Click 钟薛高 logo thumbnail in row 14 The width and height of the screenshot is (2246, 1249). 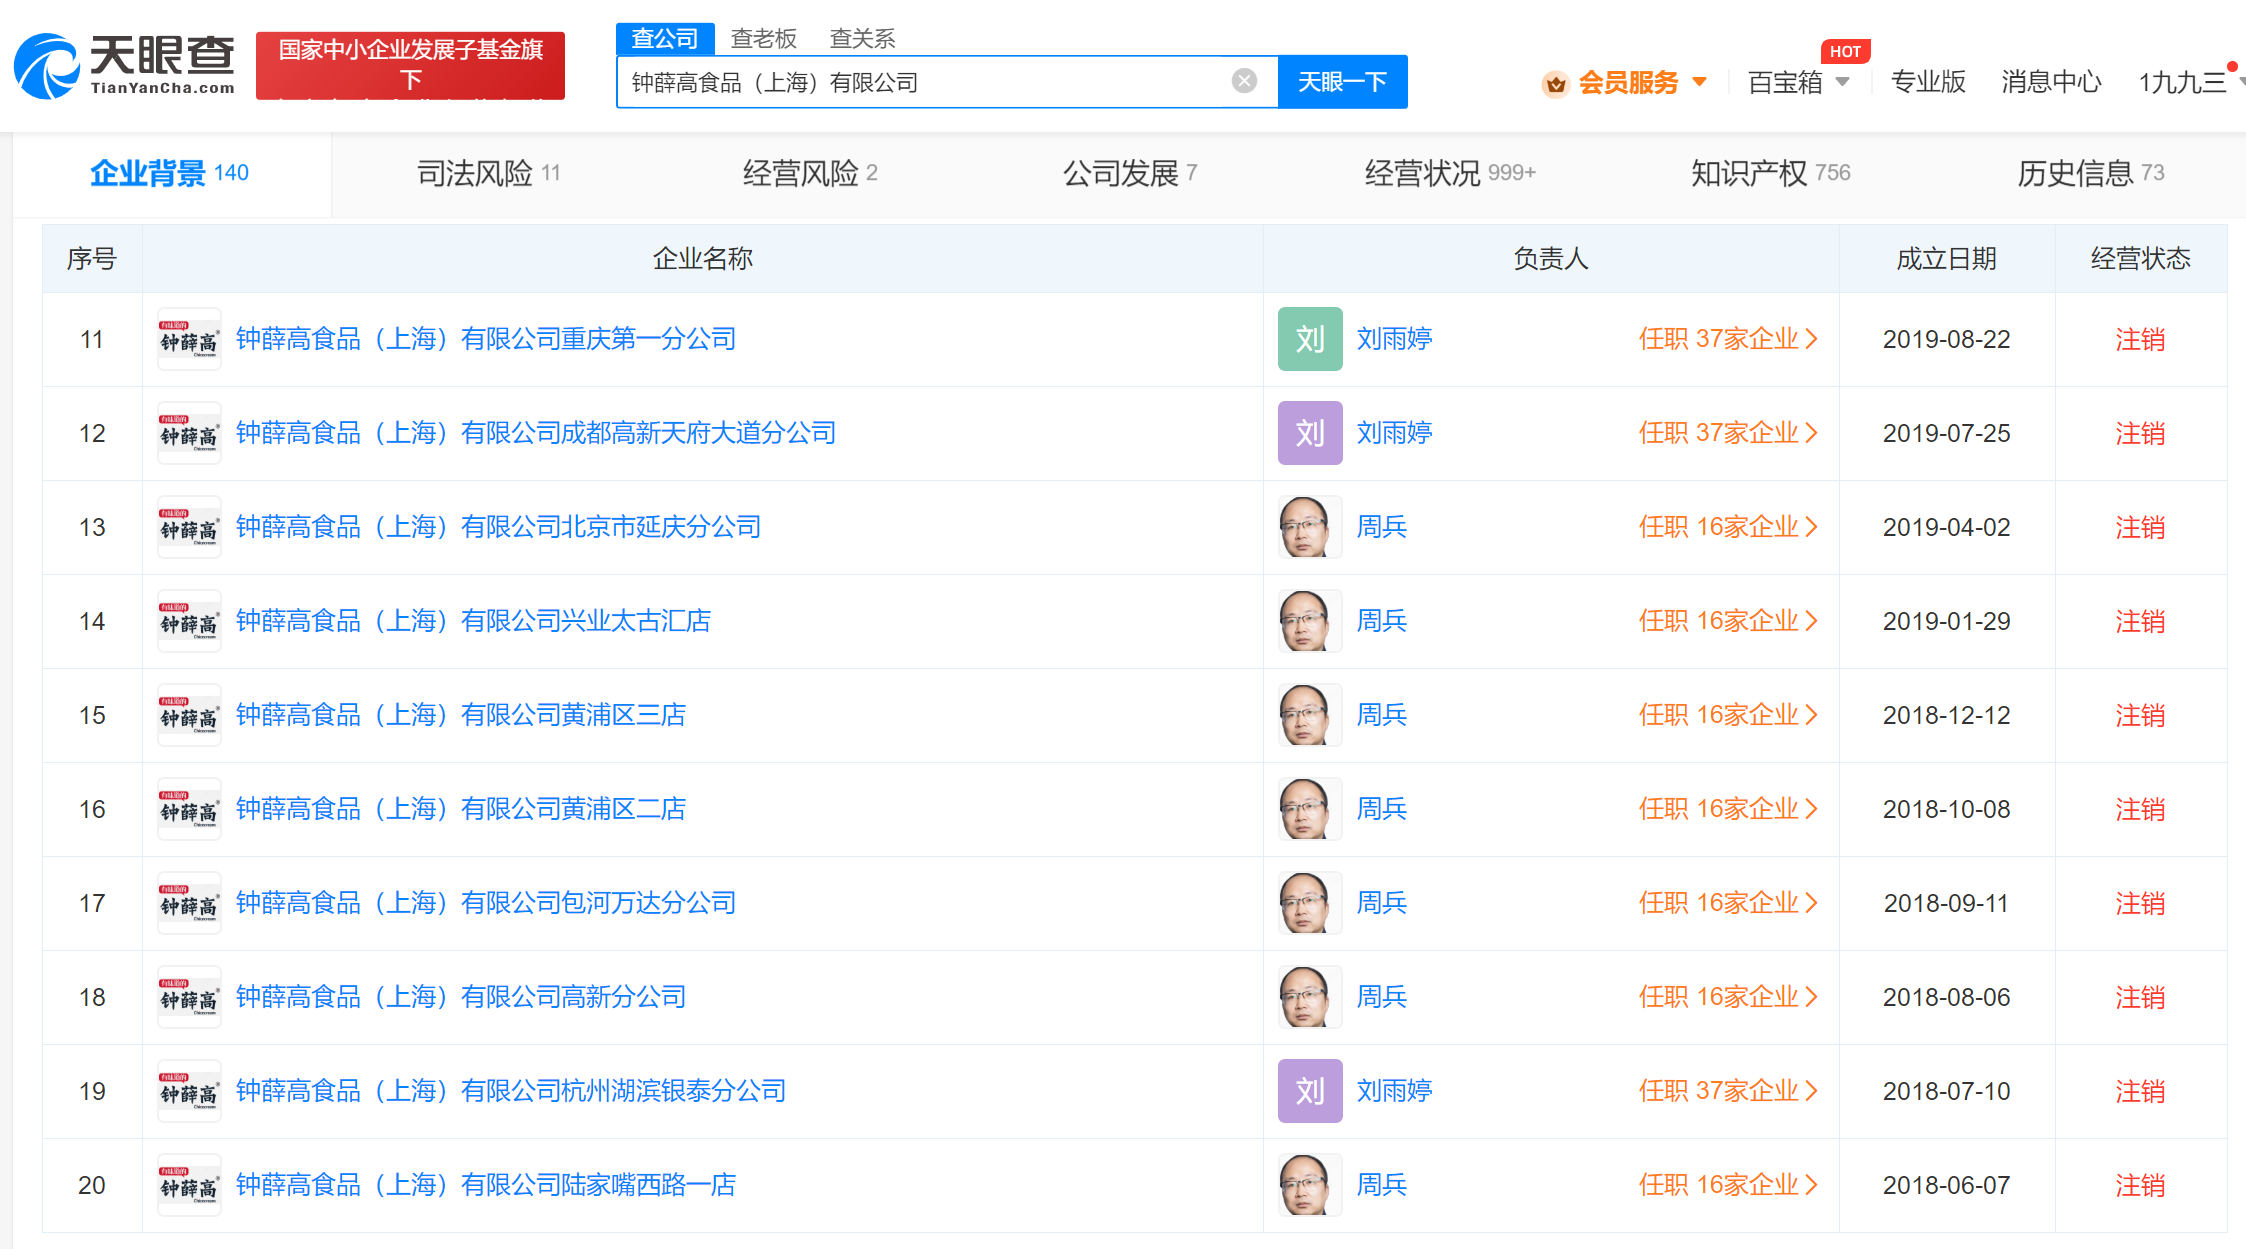point(189,621)
